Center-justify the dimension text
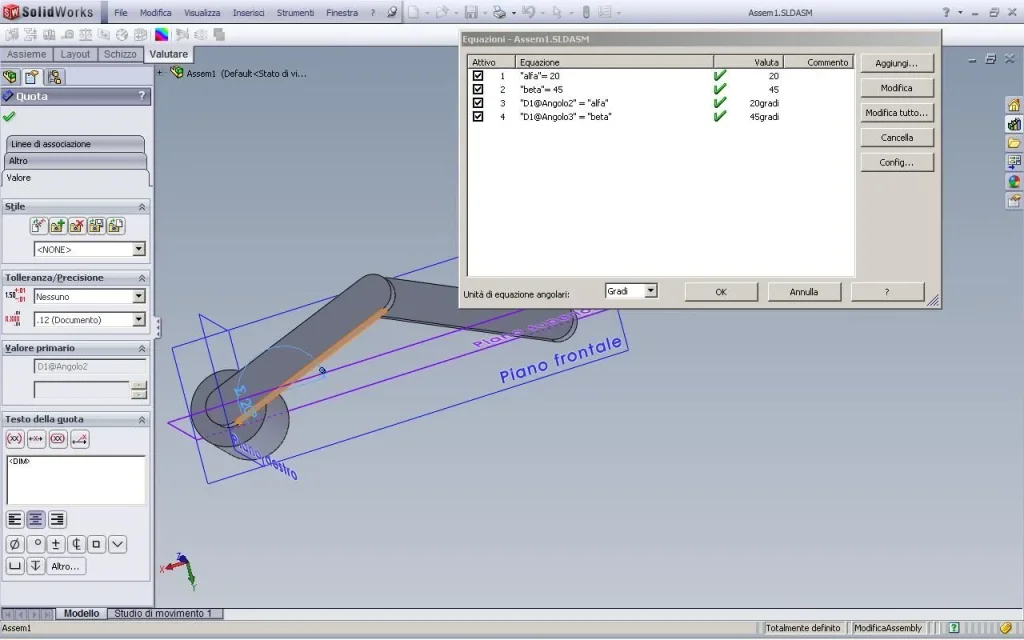The height and width of the screenshot is (640, 1024). (x=36, y=519)
